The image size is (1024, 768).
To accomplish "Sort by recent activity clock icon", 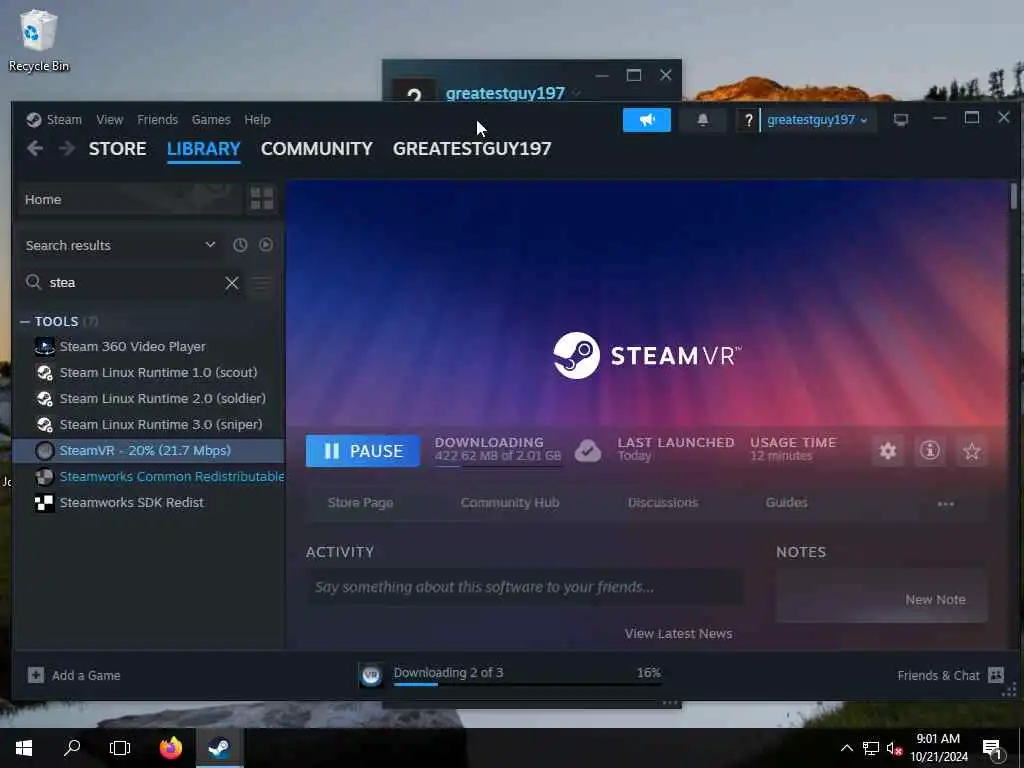I will [240, 245].
